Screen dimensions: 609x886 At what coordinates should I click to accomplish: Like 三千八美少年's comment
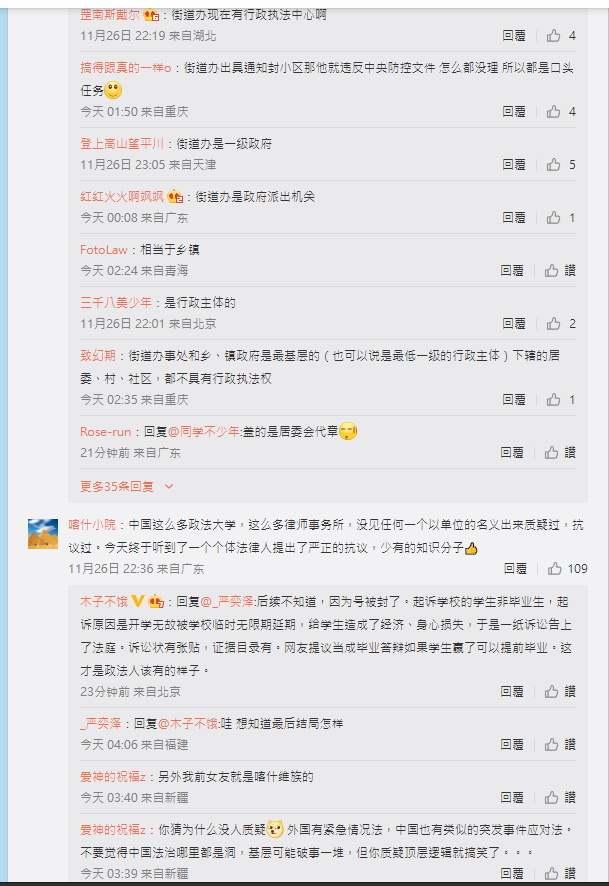pyautogui.click(x=554, y=324)
